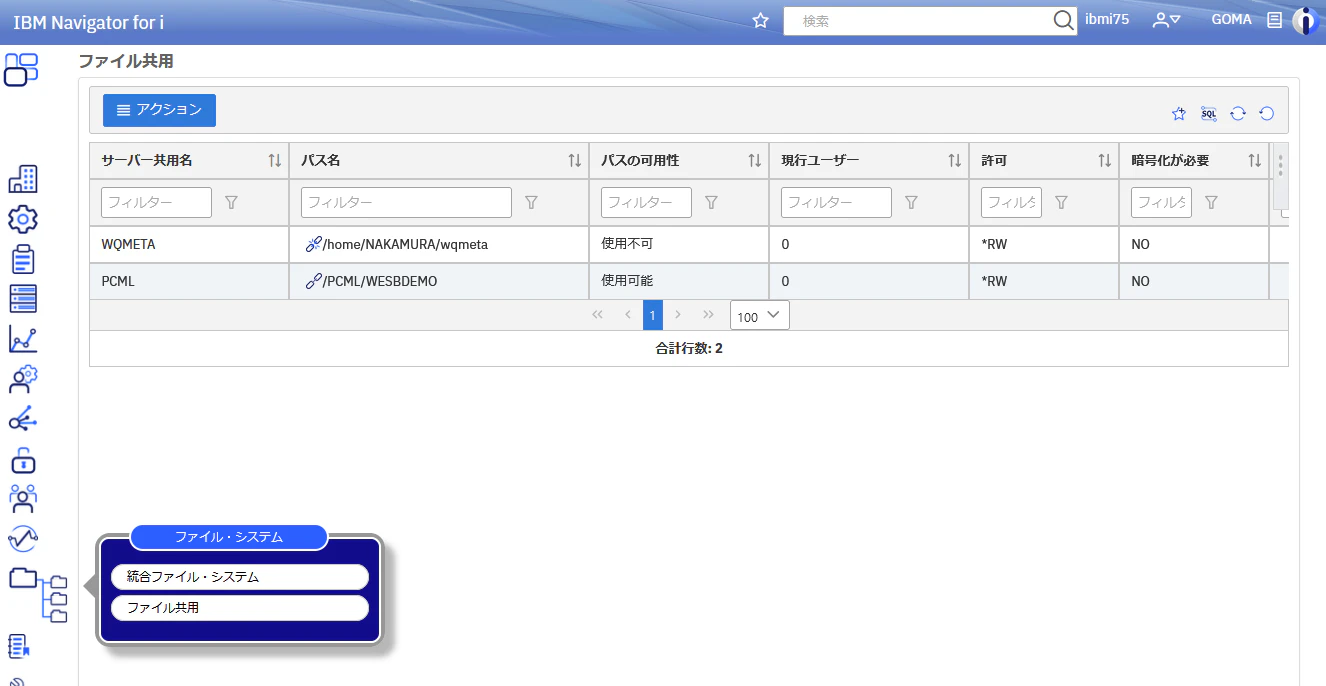
Task: Click the パスの可用性 filter text box
Action: pos(647,202)
